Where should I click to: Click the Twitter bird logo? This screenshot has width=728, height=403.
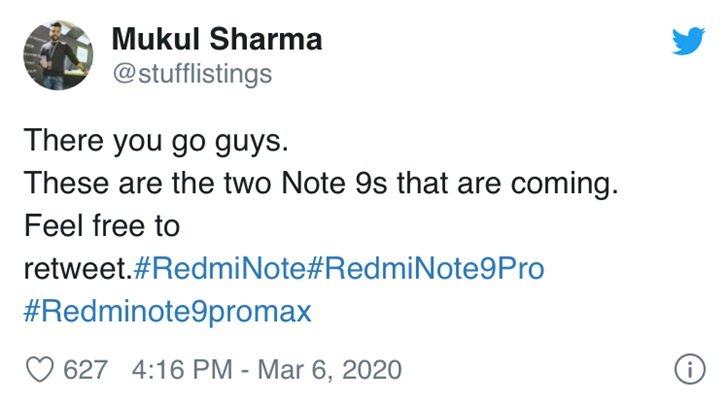pyautogui.click(x=687, y=40)
